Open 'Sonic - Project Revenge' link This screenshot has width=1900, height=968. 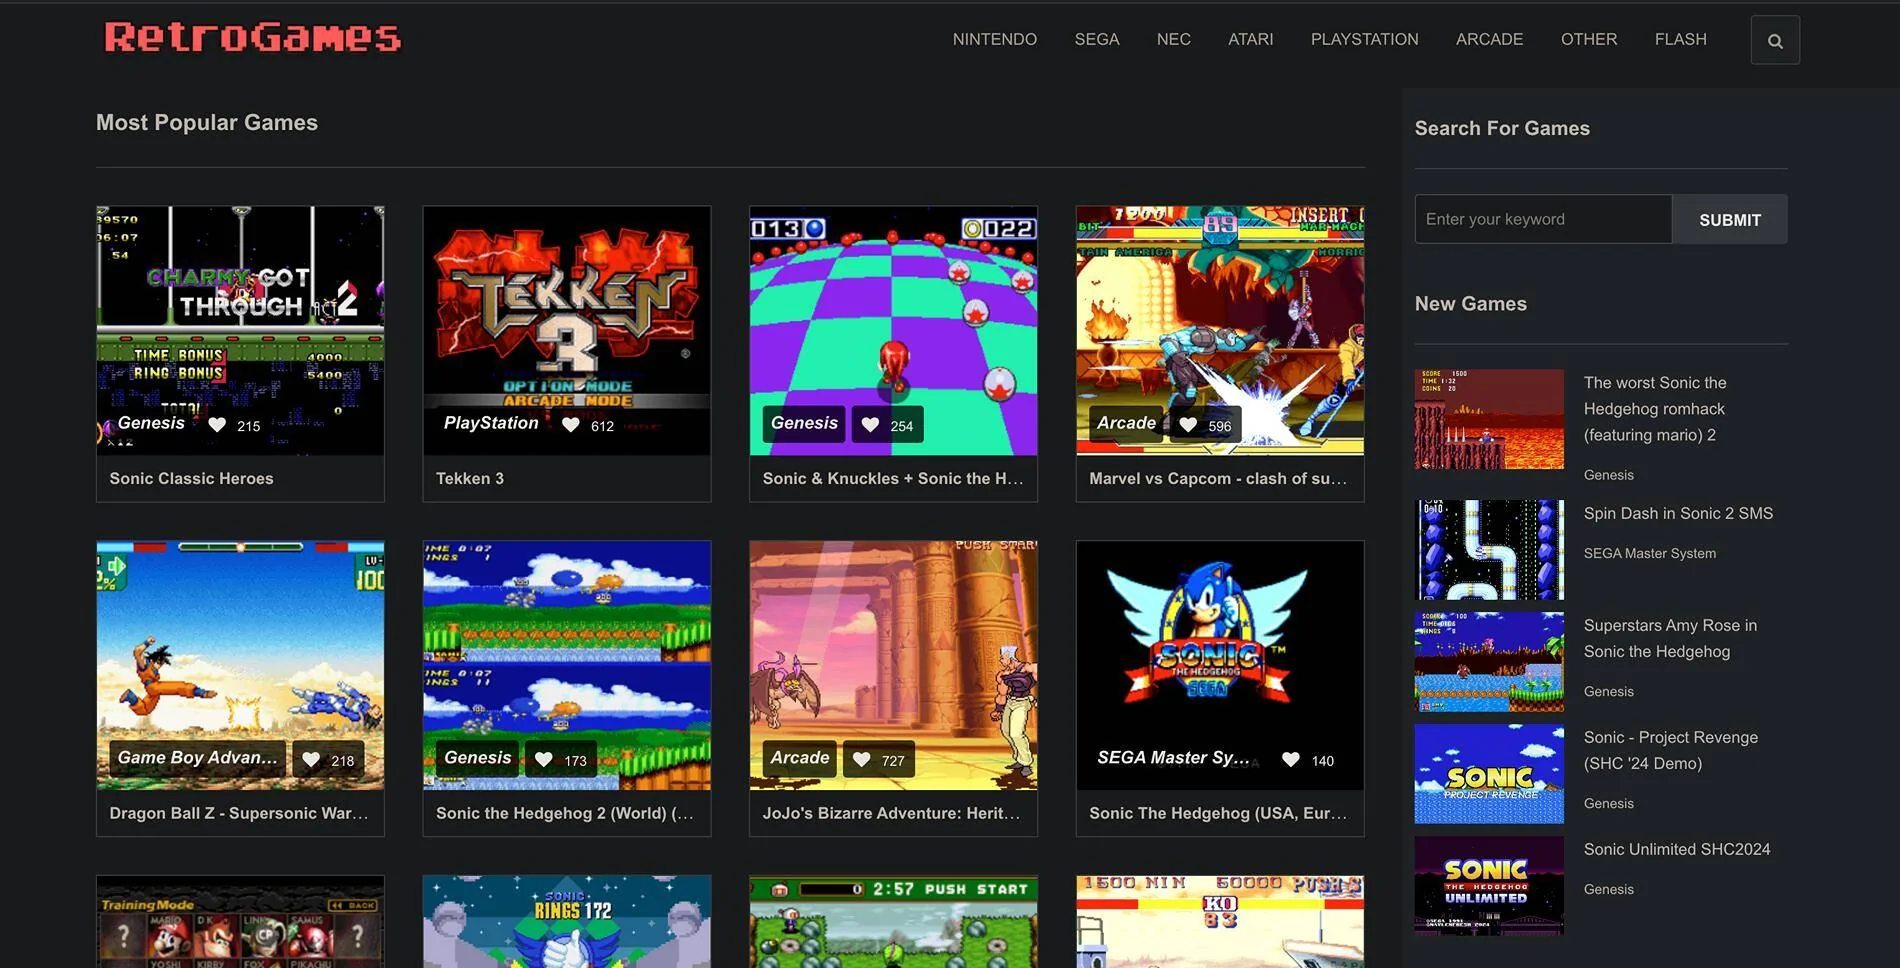(x=1671, y=750)
